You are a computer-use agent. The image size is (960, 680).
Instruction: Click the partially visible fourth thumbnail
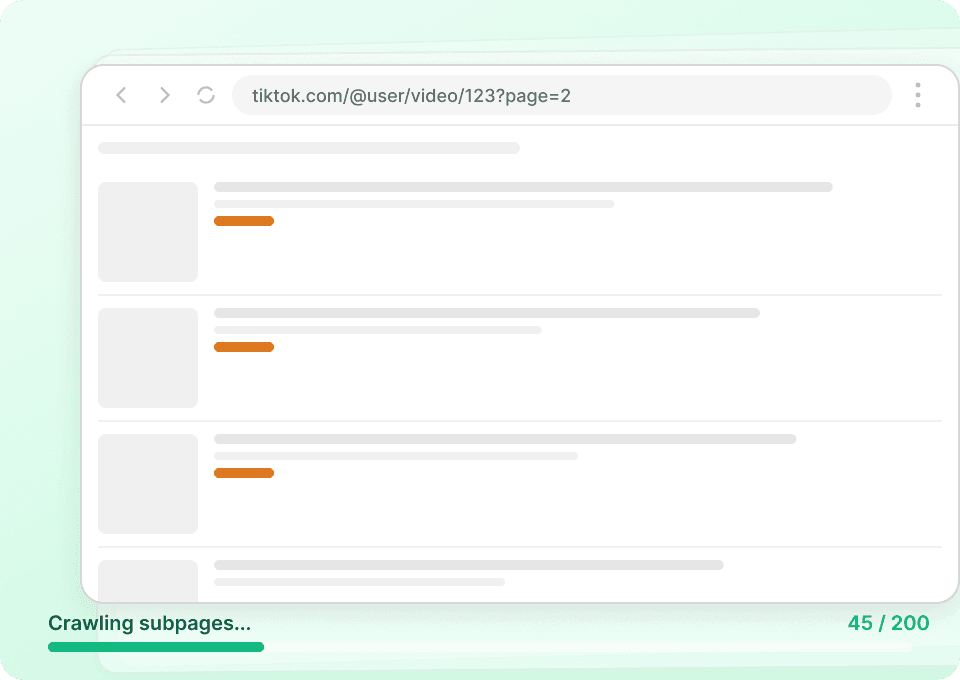point(148,580)
